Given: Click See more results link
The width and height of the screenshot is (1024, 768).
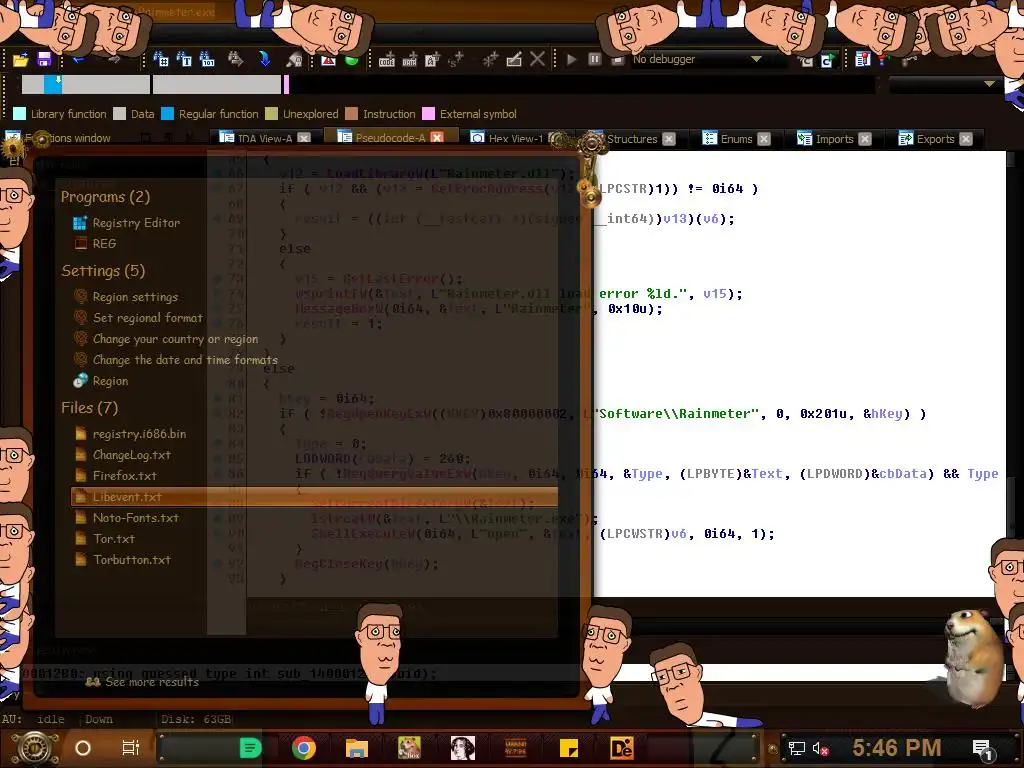Looking at the screenshot, I should click(152, 682).
